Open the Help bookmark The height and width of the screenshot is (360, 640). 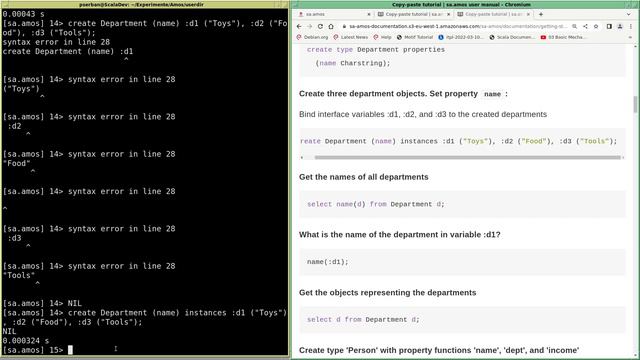click(x=382, y=37)
